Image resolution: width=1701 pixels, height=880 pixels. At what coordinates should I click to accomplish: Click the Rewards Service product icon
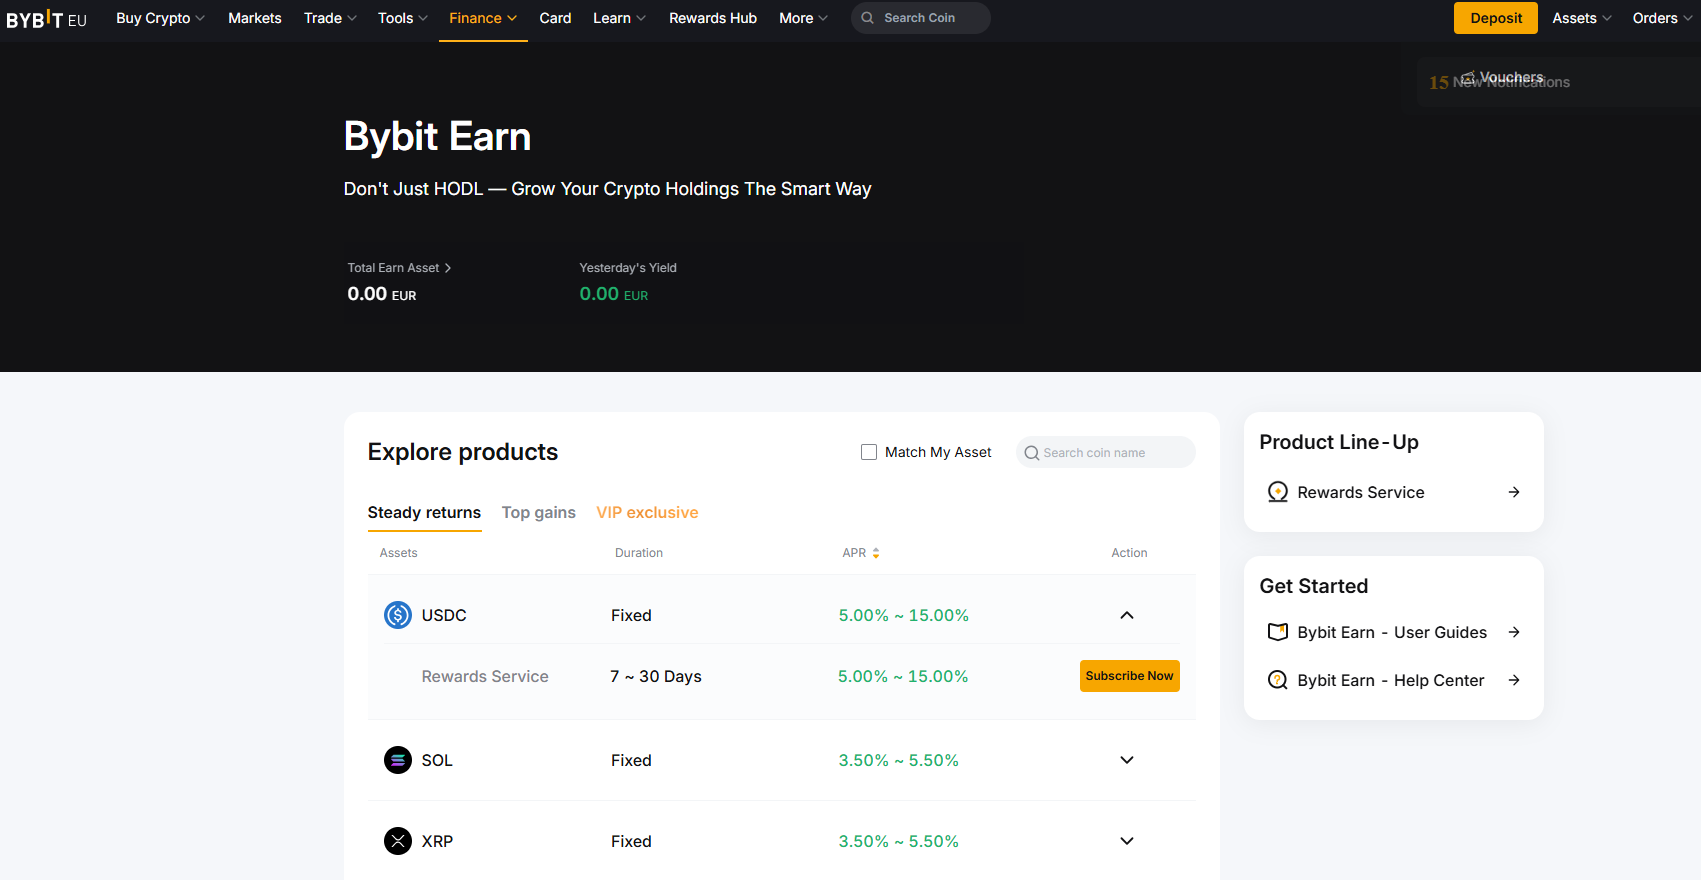tap(1277, 492)
